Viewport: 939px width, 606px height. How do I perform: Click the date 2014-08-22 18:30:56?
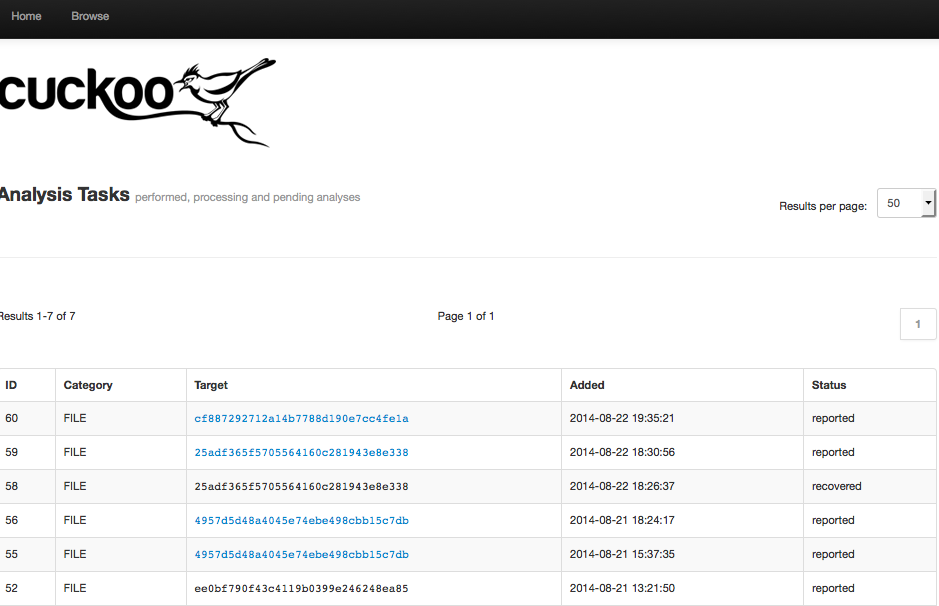[x=622, y=452]
